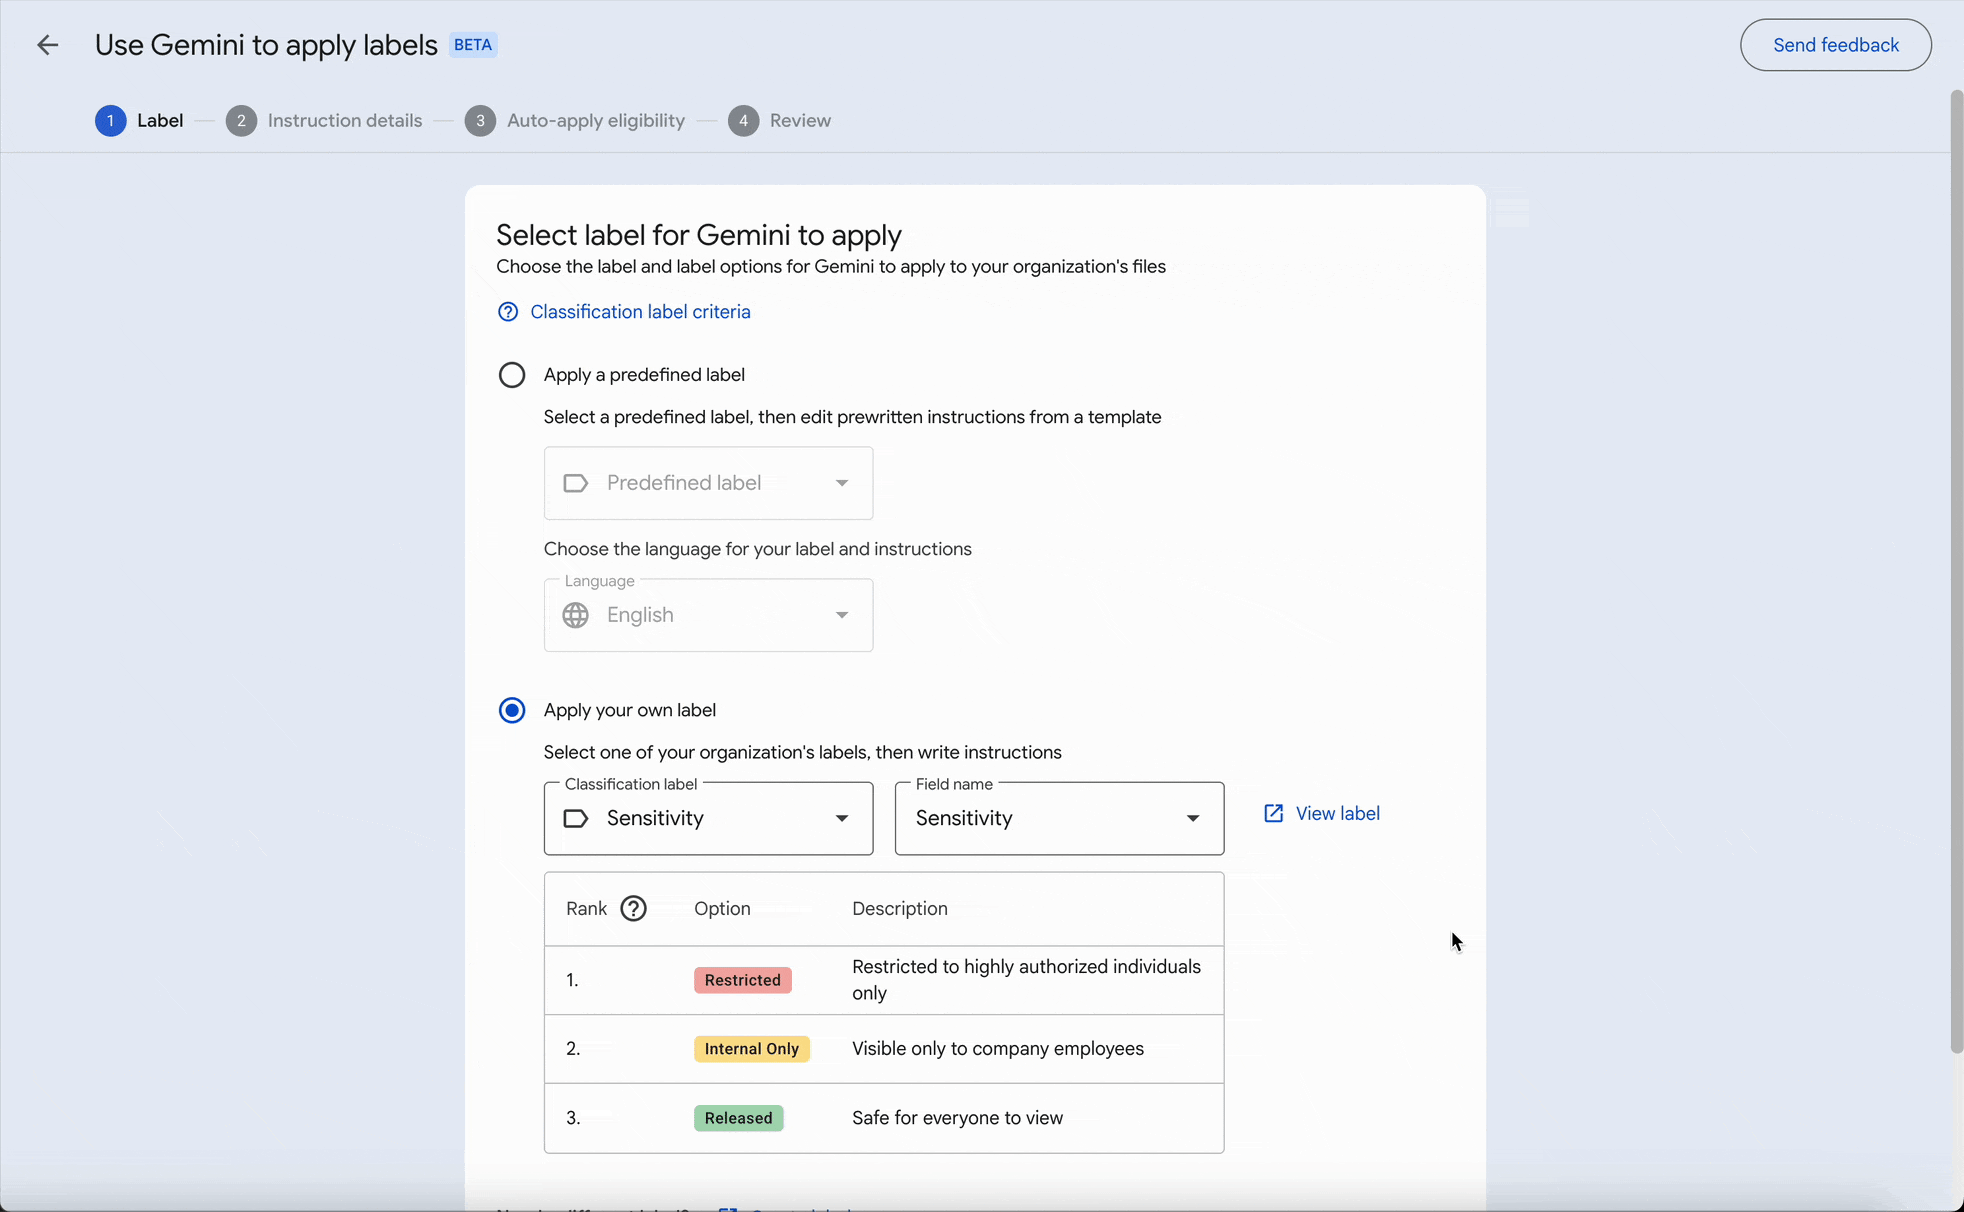Image resolution: width=1964 pixels, height=1212 pixels.
Task: Click the rank '1.' cell in the table
Action: (572, 980)
